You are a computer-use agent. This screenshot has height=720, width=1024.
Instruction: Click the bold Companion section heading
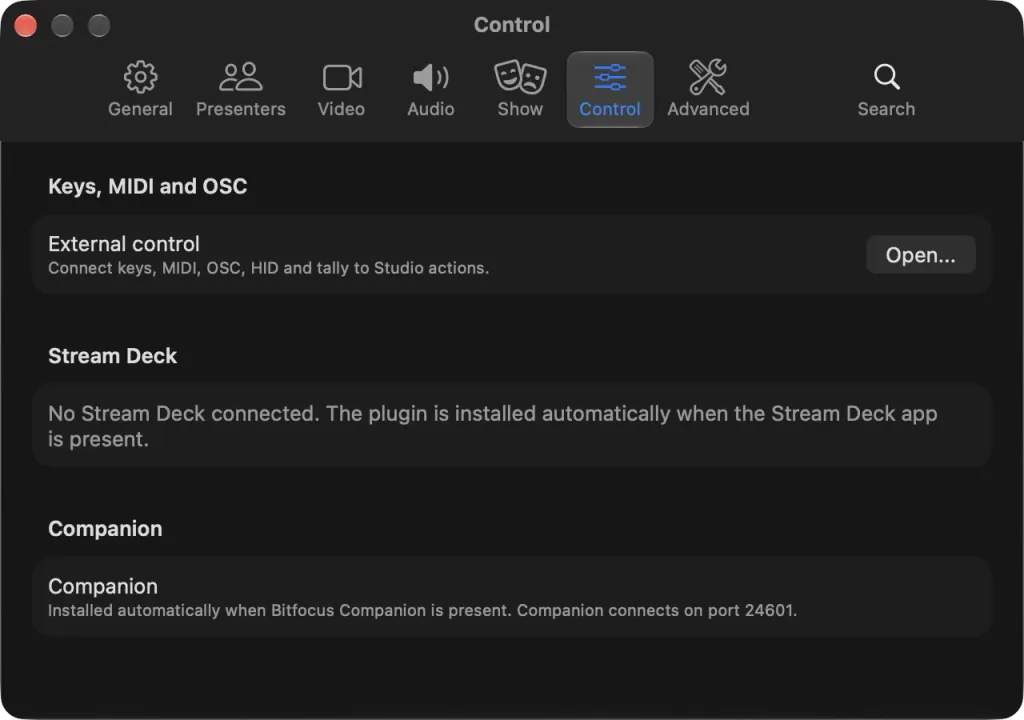pyautogui.click(x=105, y=529)
